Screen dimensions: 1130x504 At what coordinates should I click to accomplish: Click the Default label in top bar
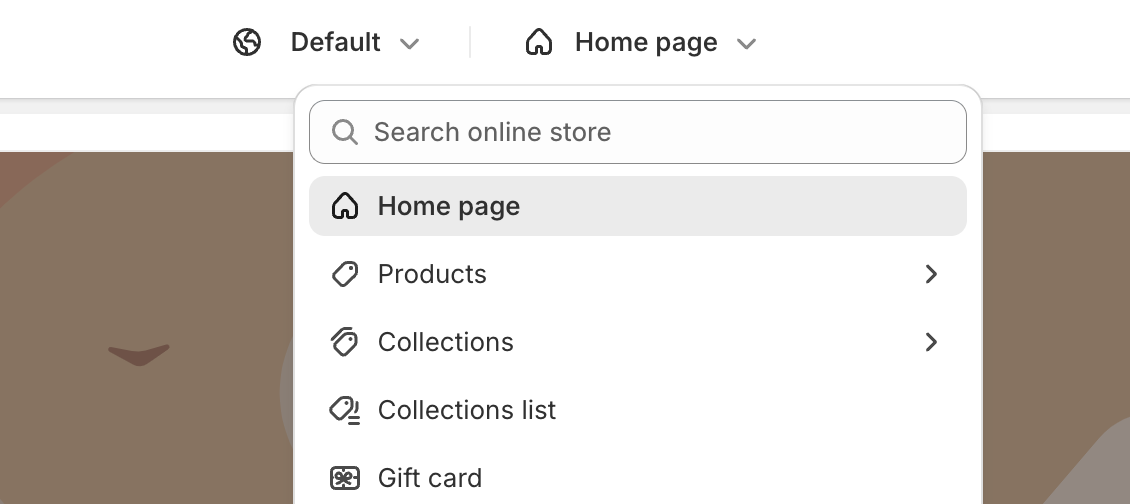click(335, 42)
